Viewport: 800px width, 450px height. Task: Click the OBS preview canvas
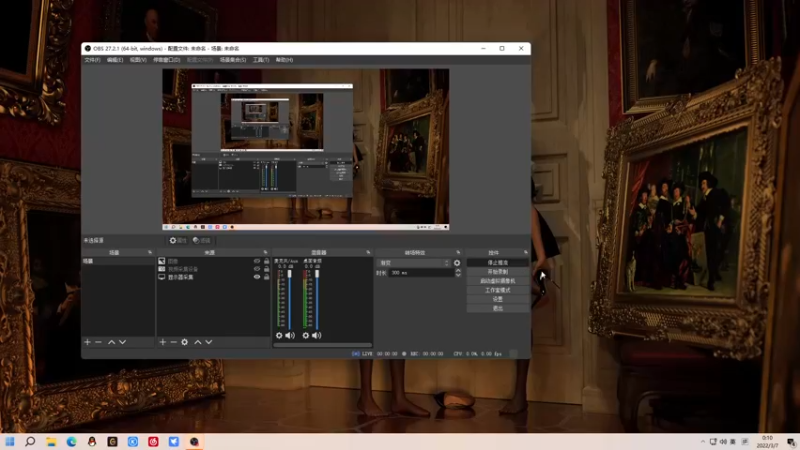click(x=306, y=149)
